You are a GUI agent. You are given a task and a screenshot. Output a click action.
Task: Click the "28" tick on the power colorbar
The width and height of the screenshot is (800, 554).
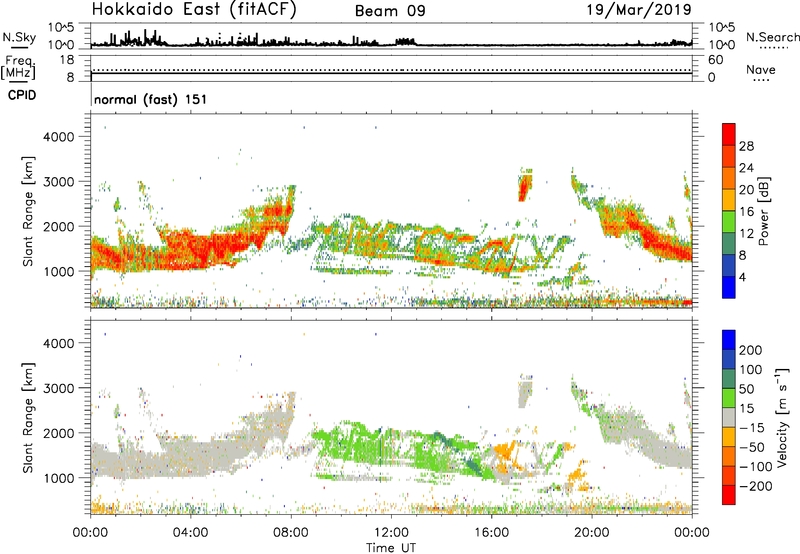[x=746, y=146]
